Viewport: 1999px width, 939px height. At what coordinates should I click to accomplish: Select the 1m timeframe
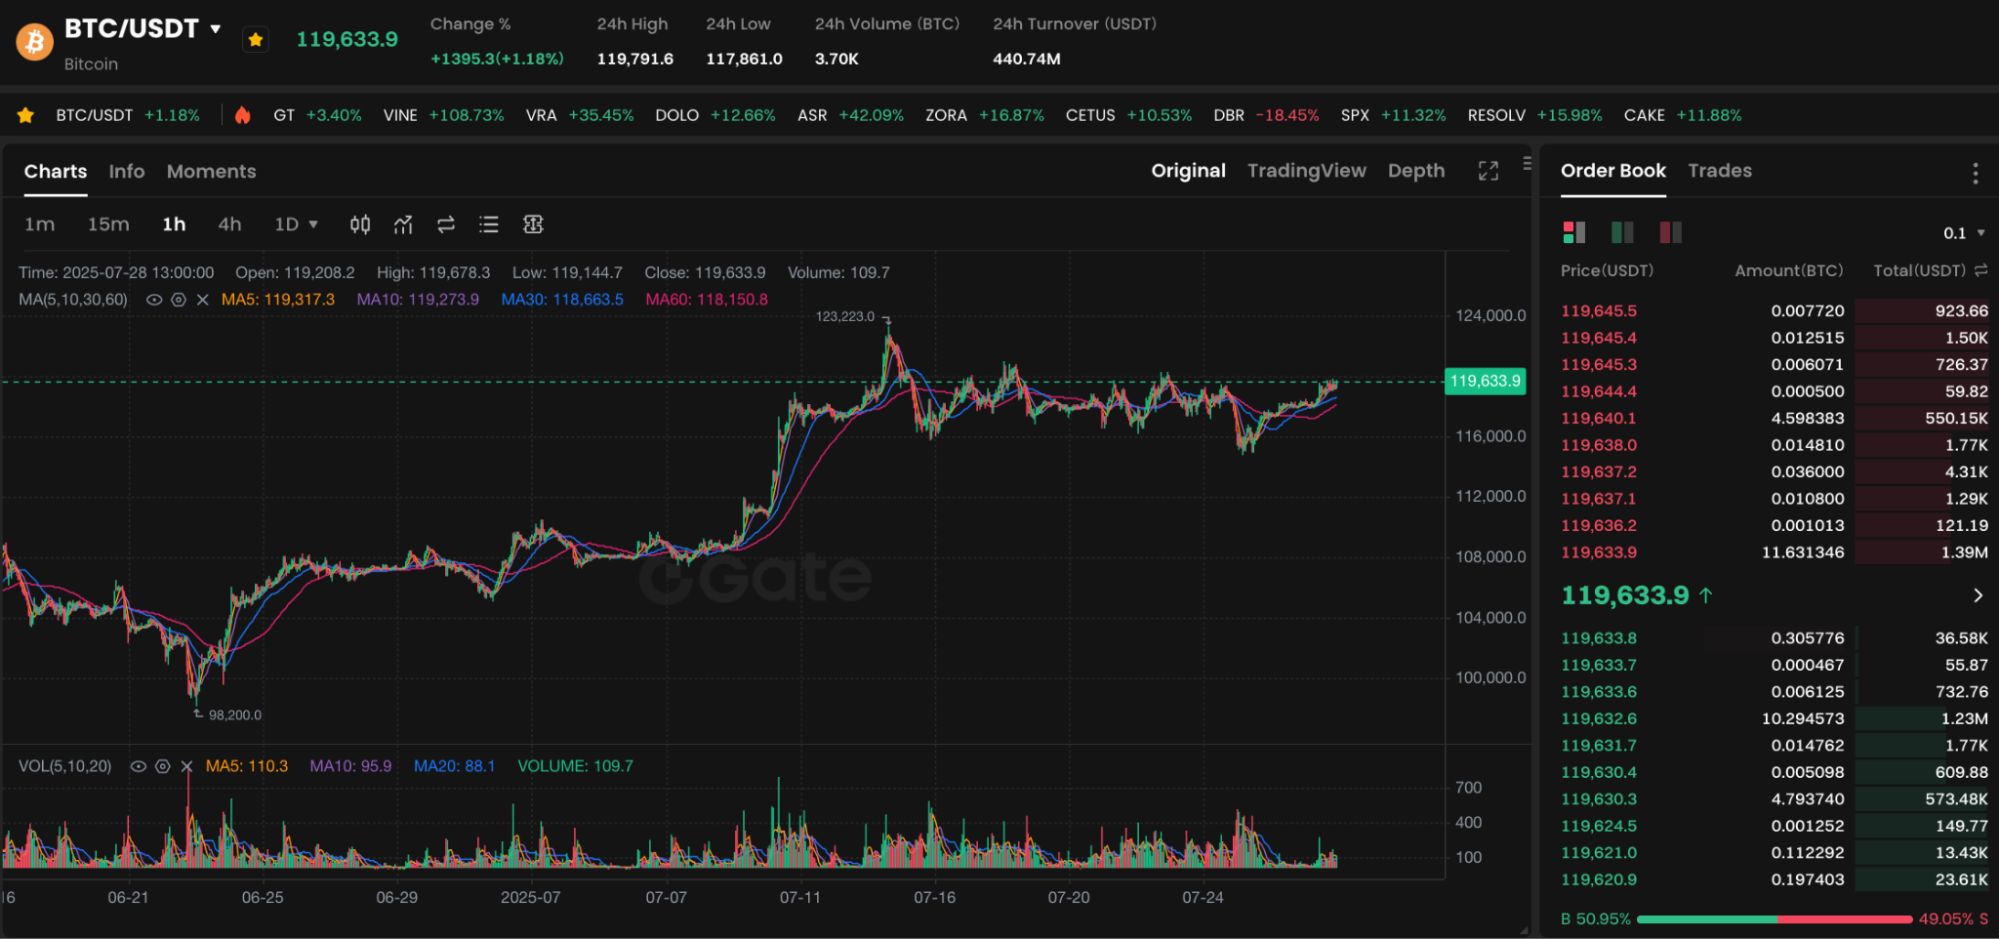(x=40, y=224)
